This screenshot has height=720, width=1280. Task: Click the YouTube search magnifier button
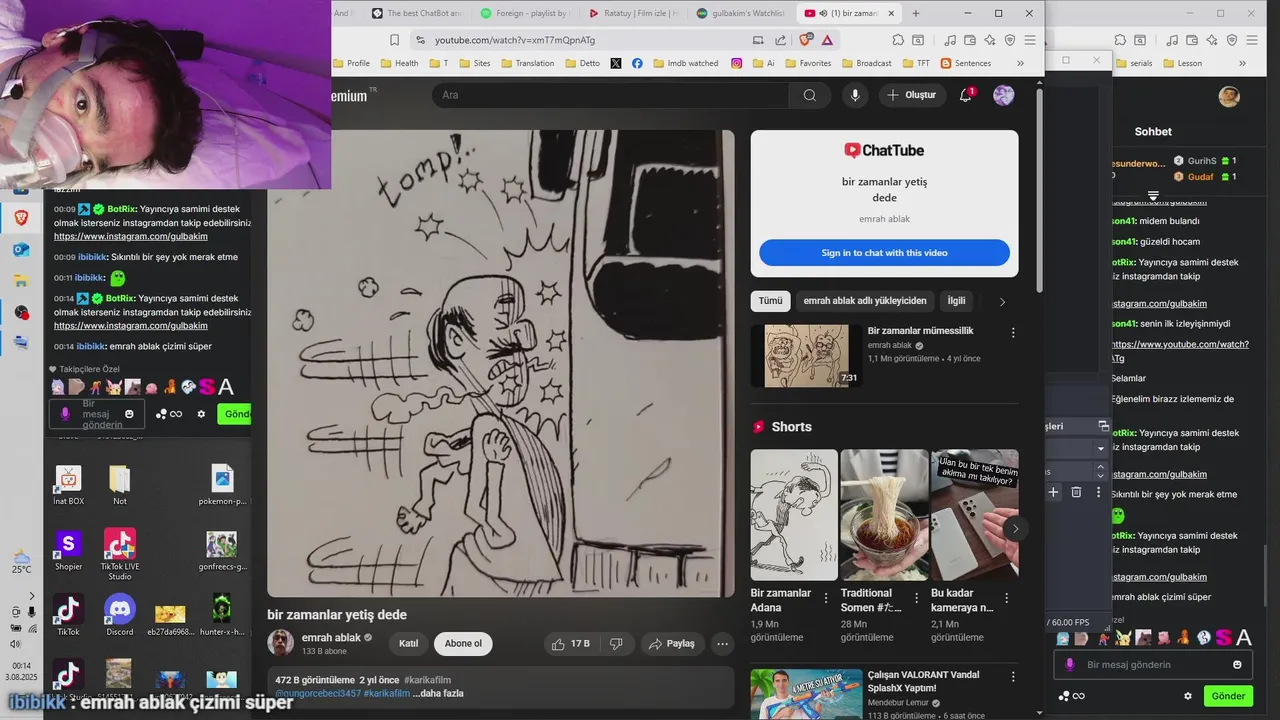[810, 95]
